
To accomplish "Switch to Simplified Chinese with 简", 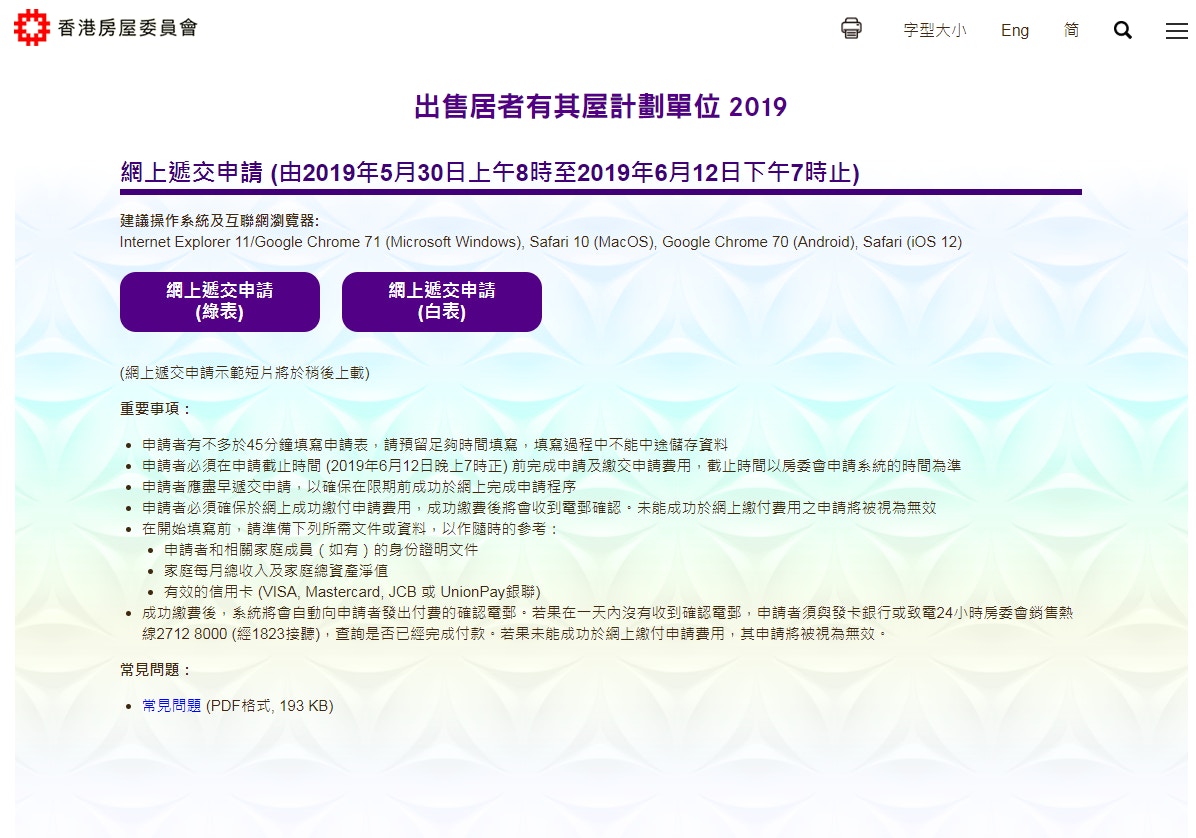I will [1071, 30].
